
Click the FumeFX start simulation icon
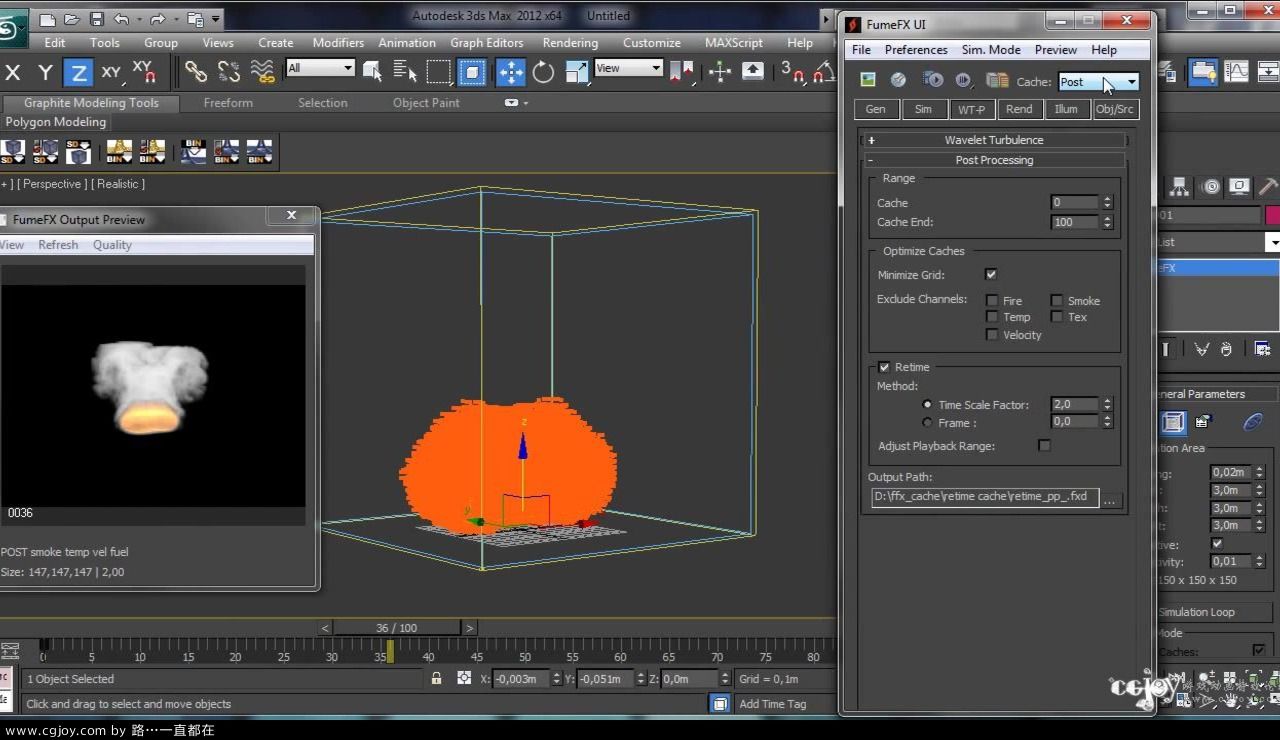tap(932, 81)
